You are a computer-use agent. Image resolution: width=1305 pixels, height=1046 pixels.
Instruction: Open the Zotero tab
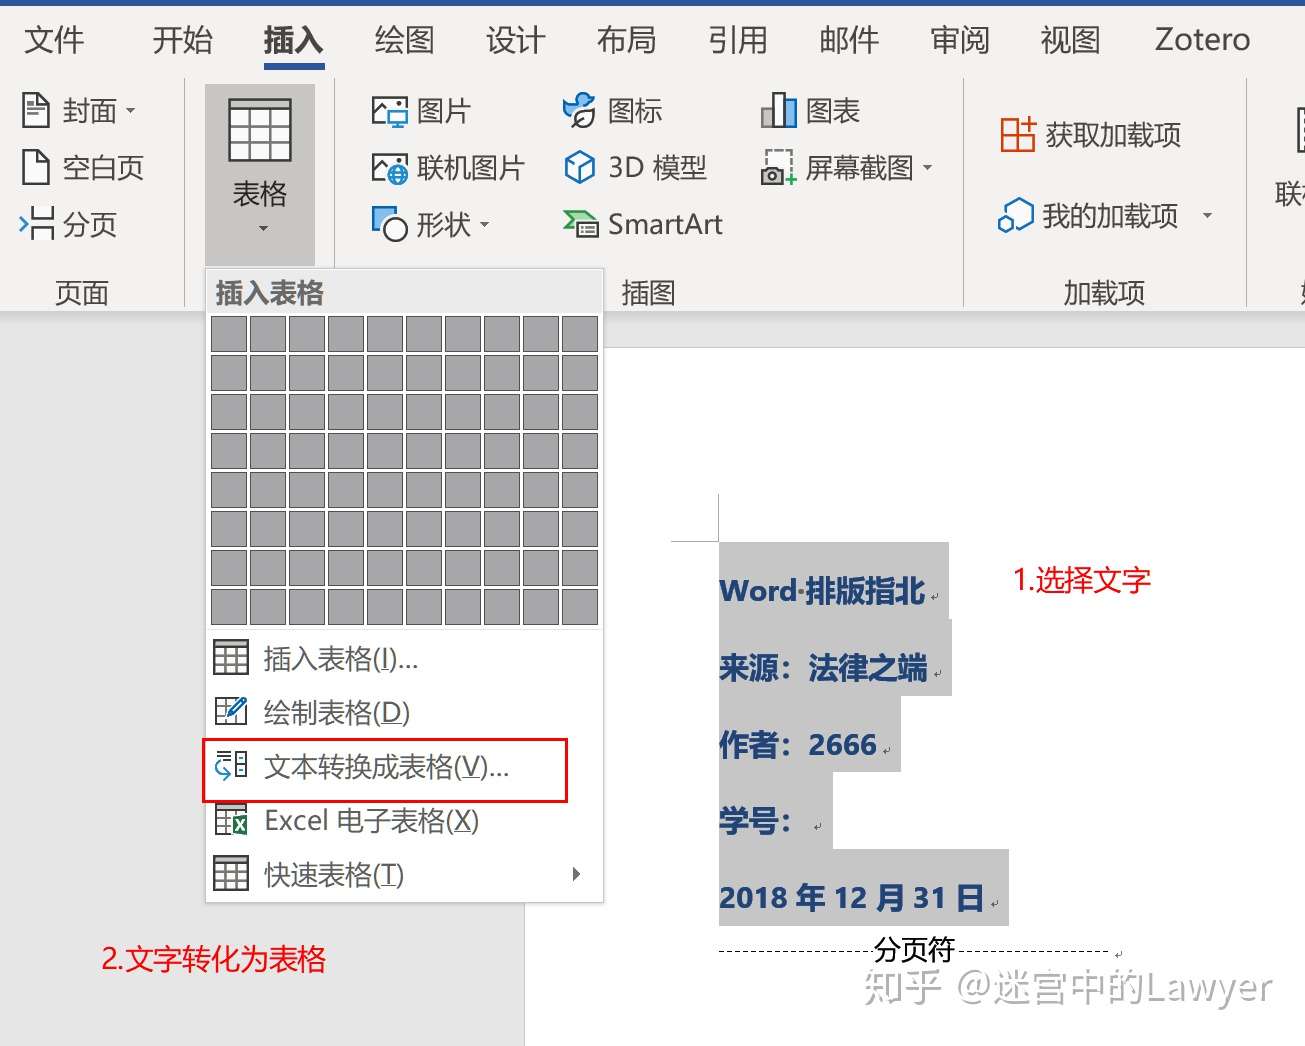pos(1203,40)
